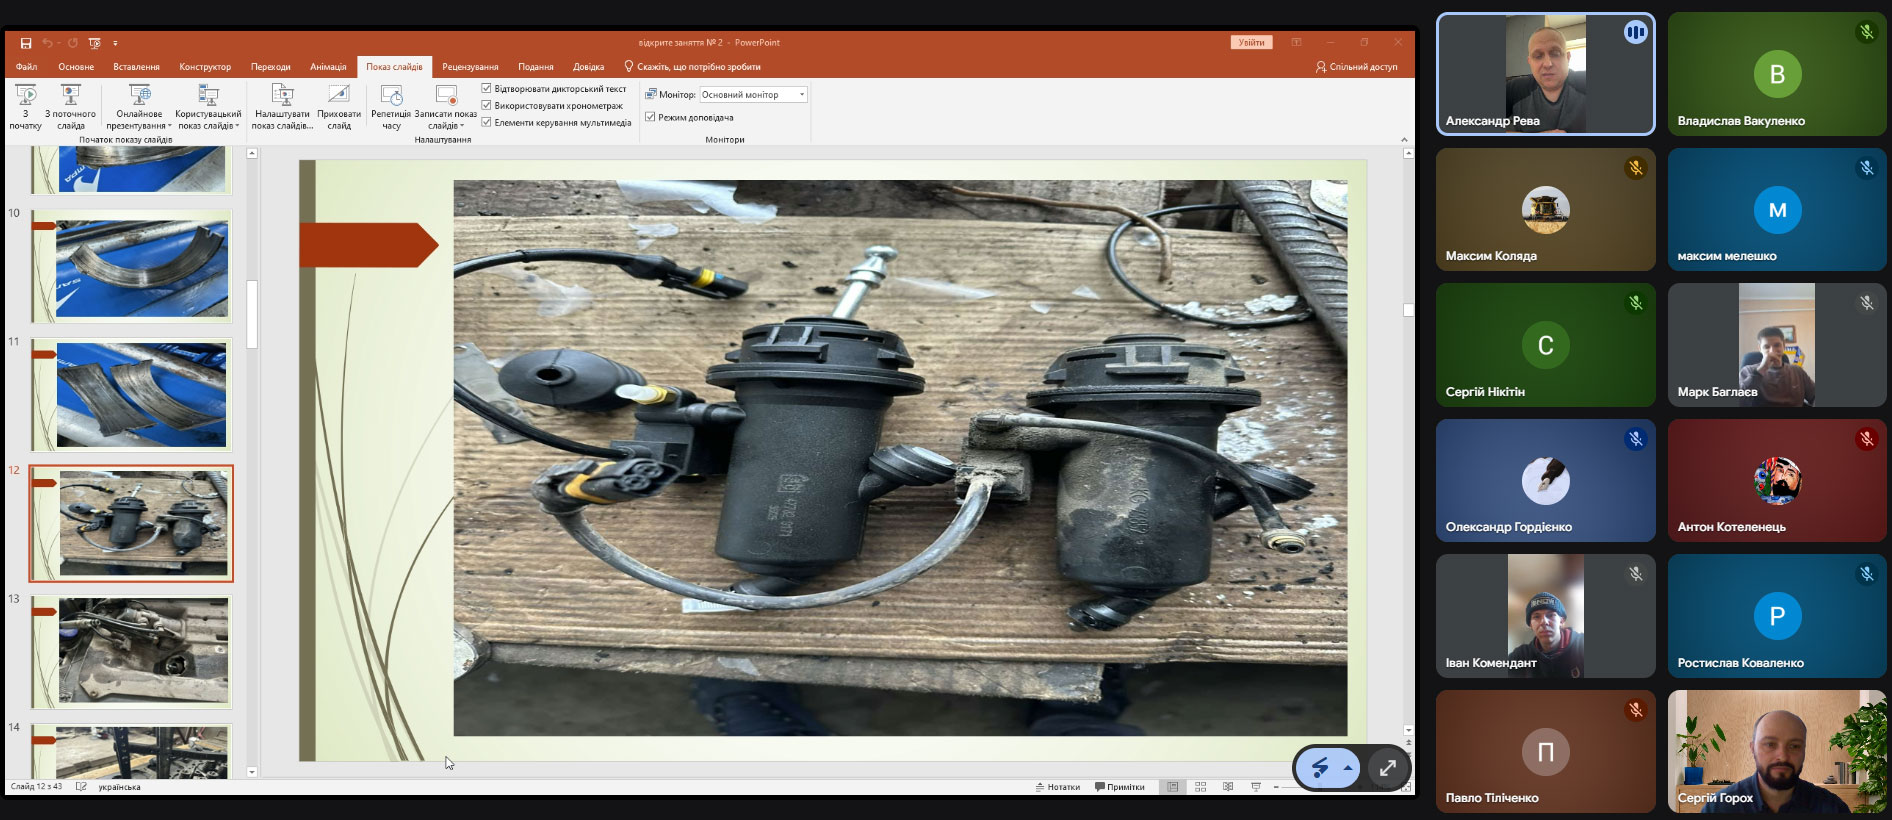The image size is (1892, 820).
Task: Toggle 'Відтворювати дикторський текст' checkbox
Action: click(487, 89)
